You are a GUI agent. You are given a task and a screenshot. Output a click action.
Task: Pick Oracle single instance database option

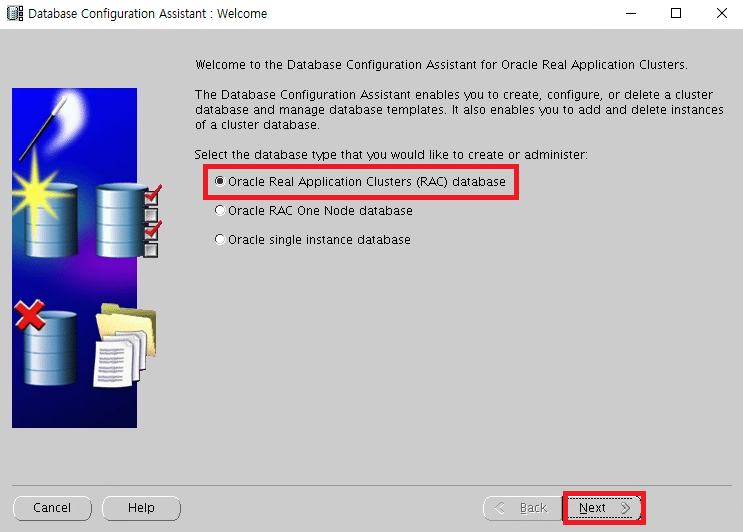click(x=312, y=240)
